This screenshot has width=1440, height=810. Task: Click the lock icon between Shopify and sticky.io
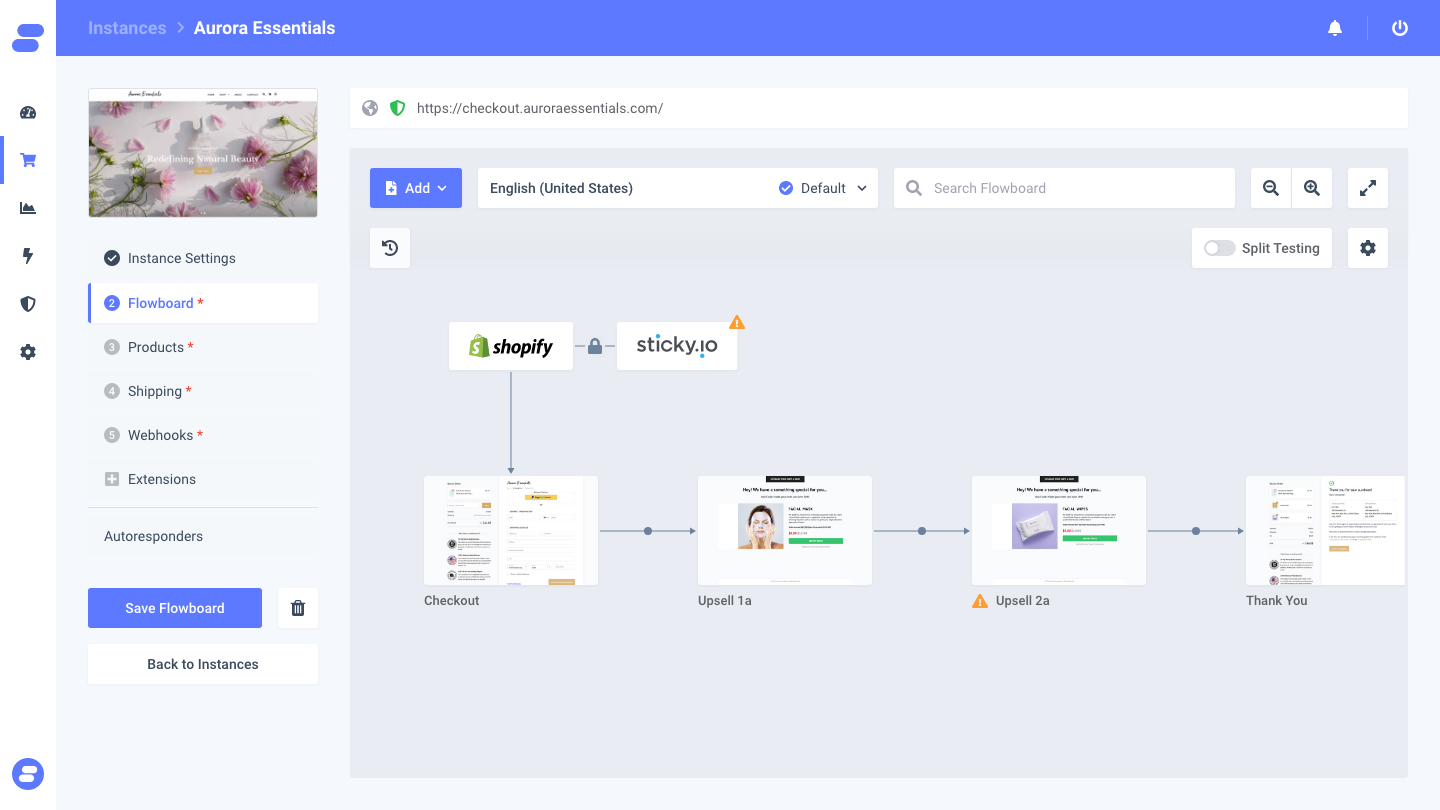(x=595, y=346)
